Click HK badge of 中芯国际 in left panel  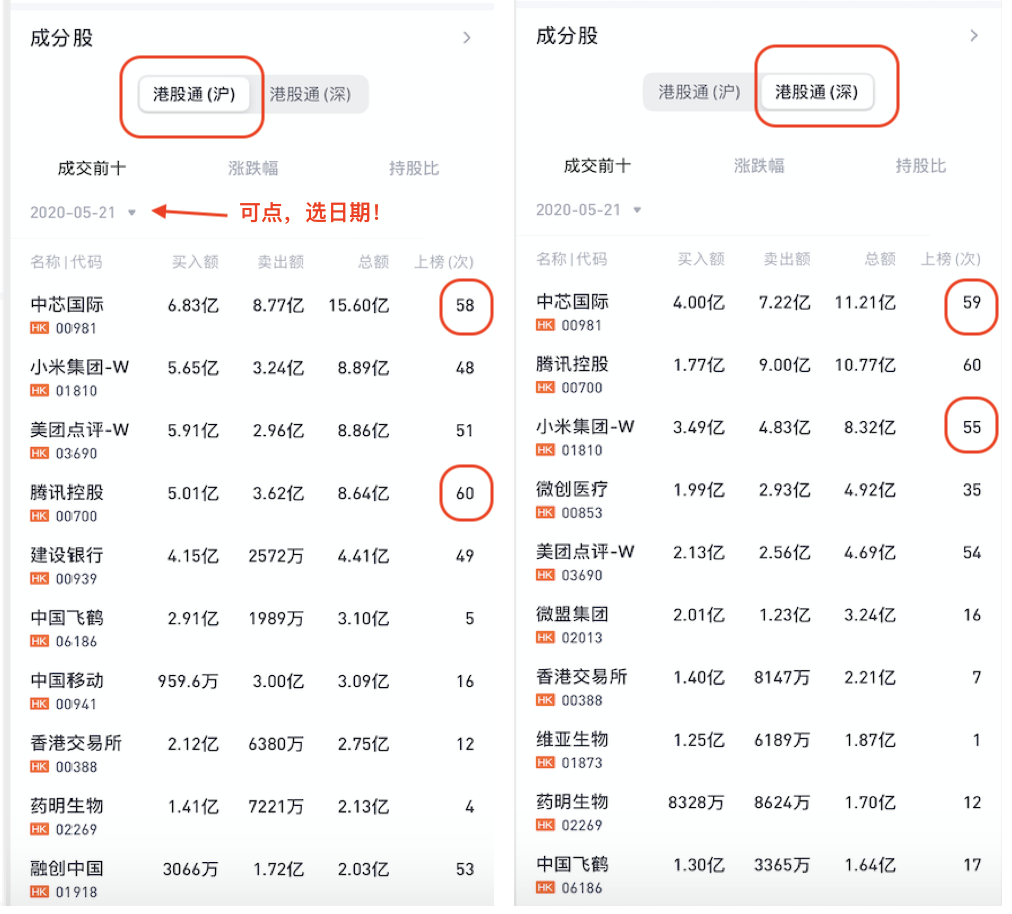click(x=39, y=328)
